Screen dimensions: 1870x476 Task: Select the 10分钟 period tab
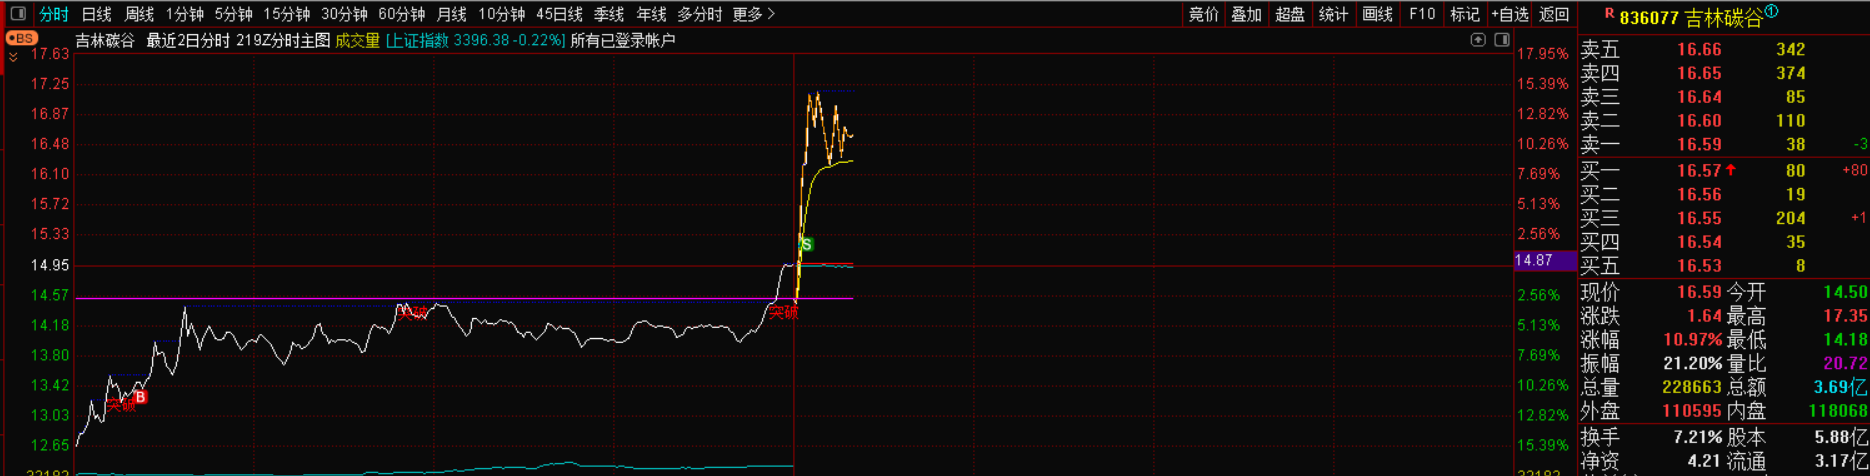tap(501, 14)
